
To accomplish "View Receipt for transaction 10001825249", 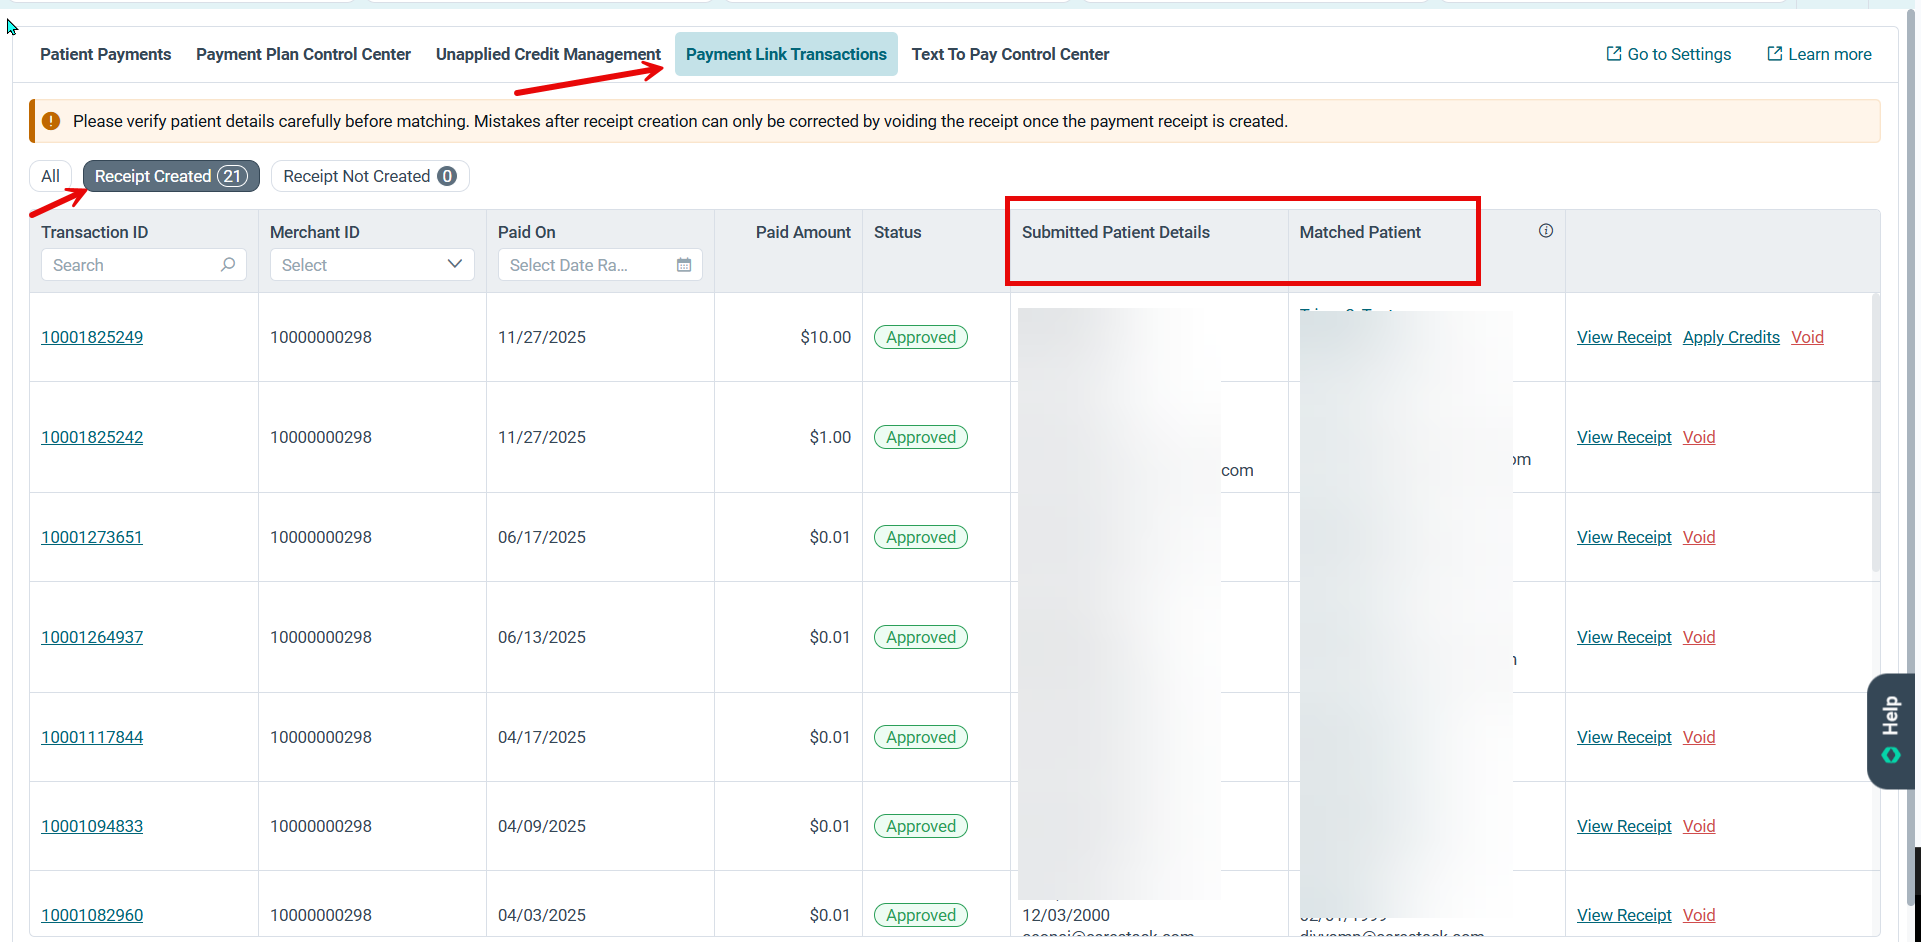I will point(1624,337).
